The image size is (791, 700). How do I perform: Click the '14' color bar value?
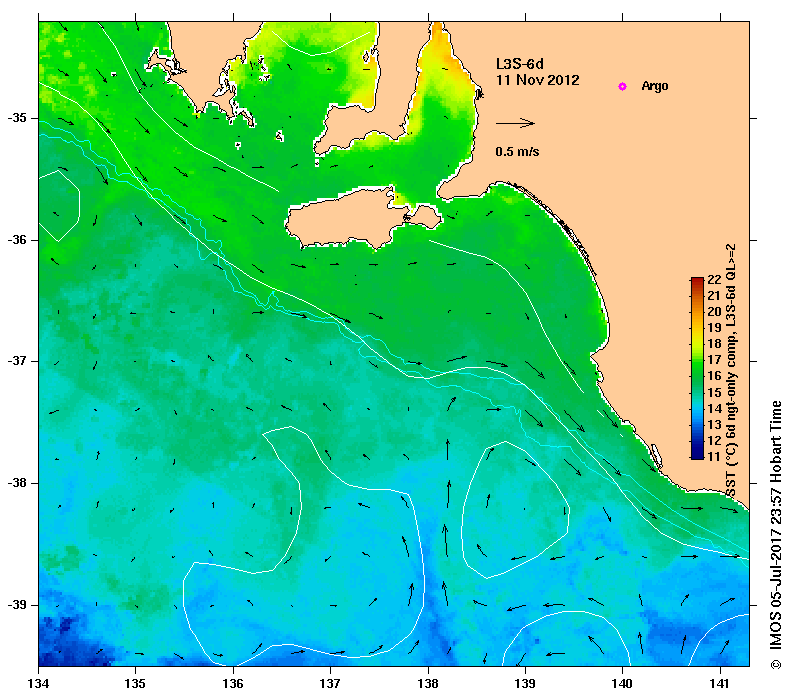coord(714,409)
